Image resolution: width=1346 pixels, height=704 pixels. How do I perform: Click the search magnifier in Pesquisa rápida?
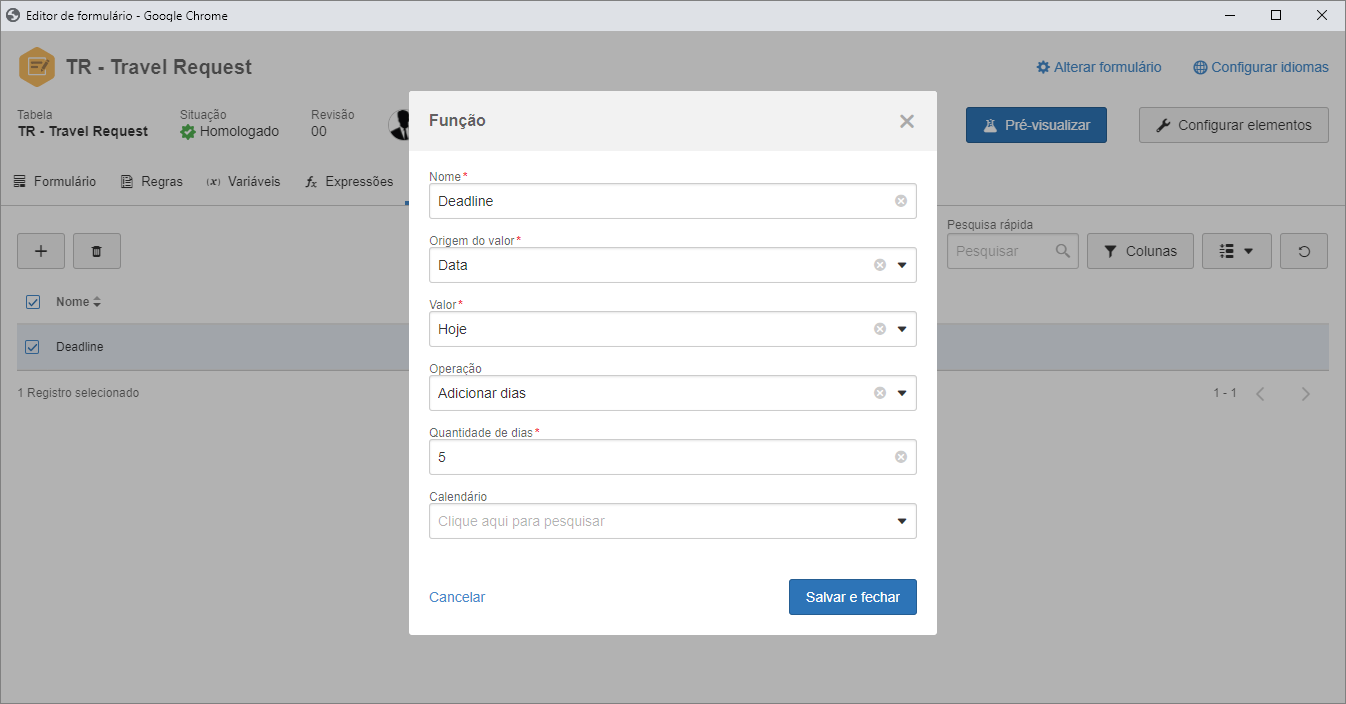click(1063, 251)
